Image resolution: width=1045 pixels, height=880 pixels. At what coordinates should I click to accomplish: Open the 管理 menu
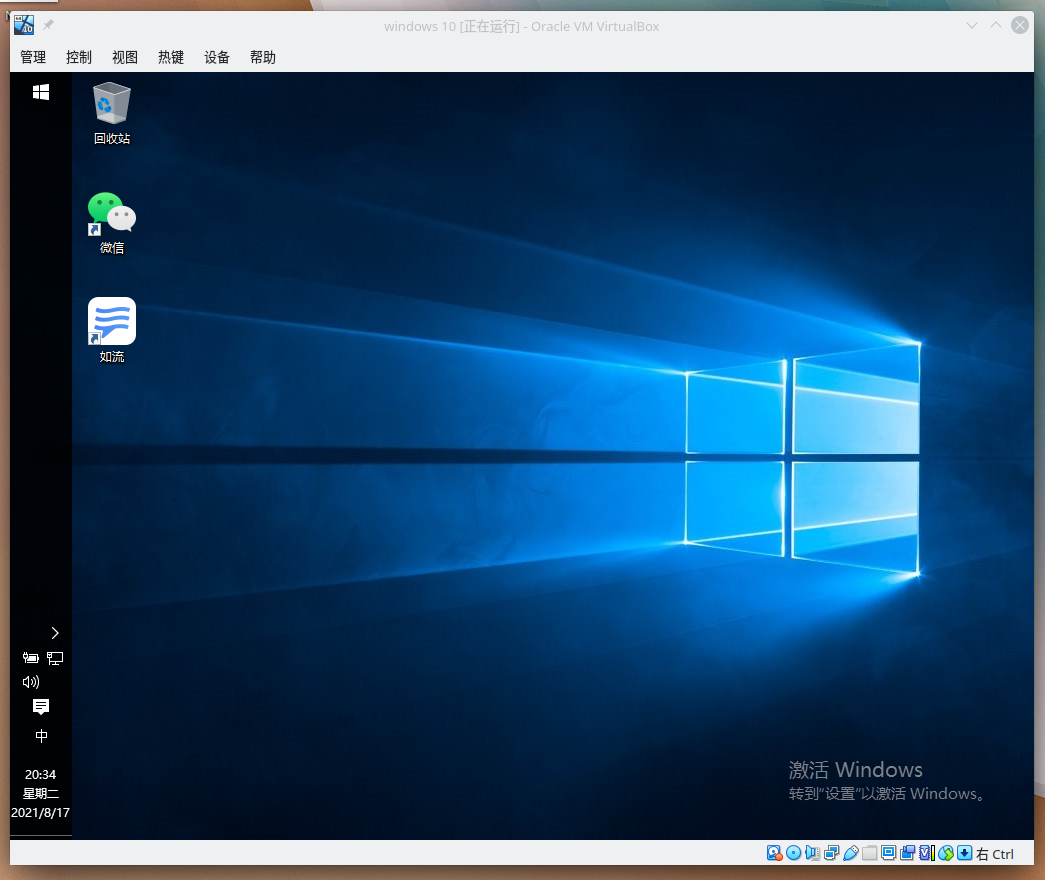click(x=33, y=57)
